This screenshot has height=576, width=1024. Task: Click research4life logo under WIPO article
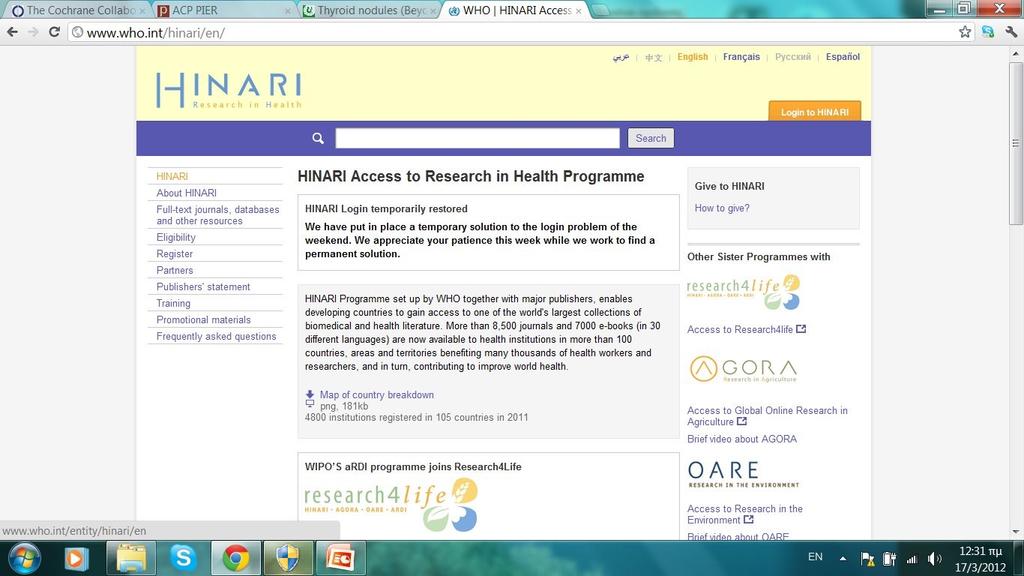[x=391, y=504]
